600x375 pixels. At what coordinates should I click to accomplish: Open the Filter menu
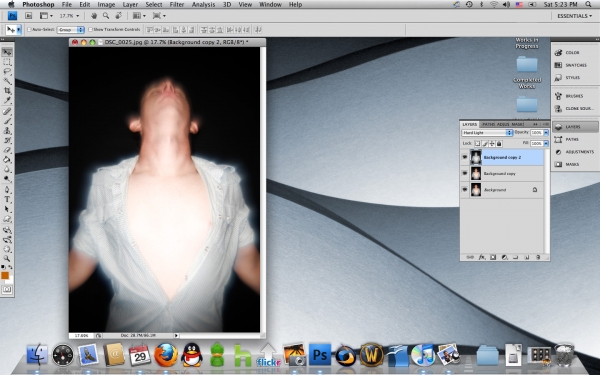coord(176,5)
